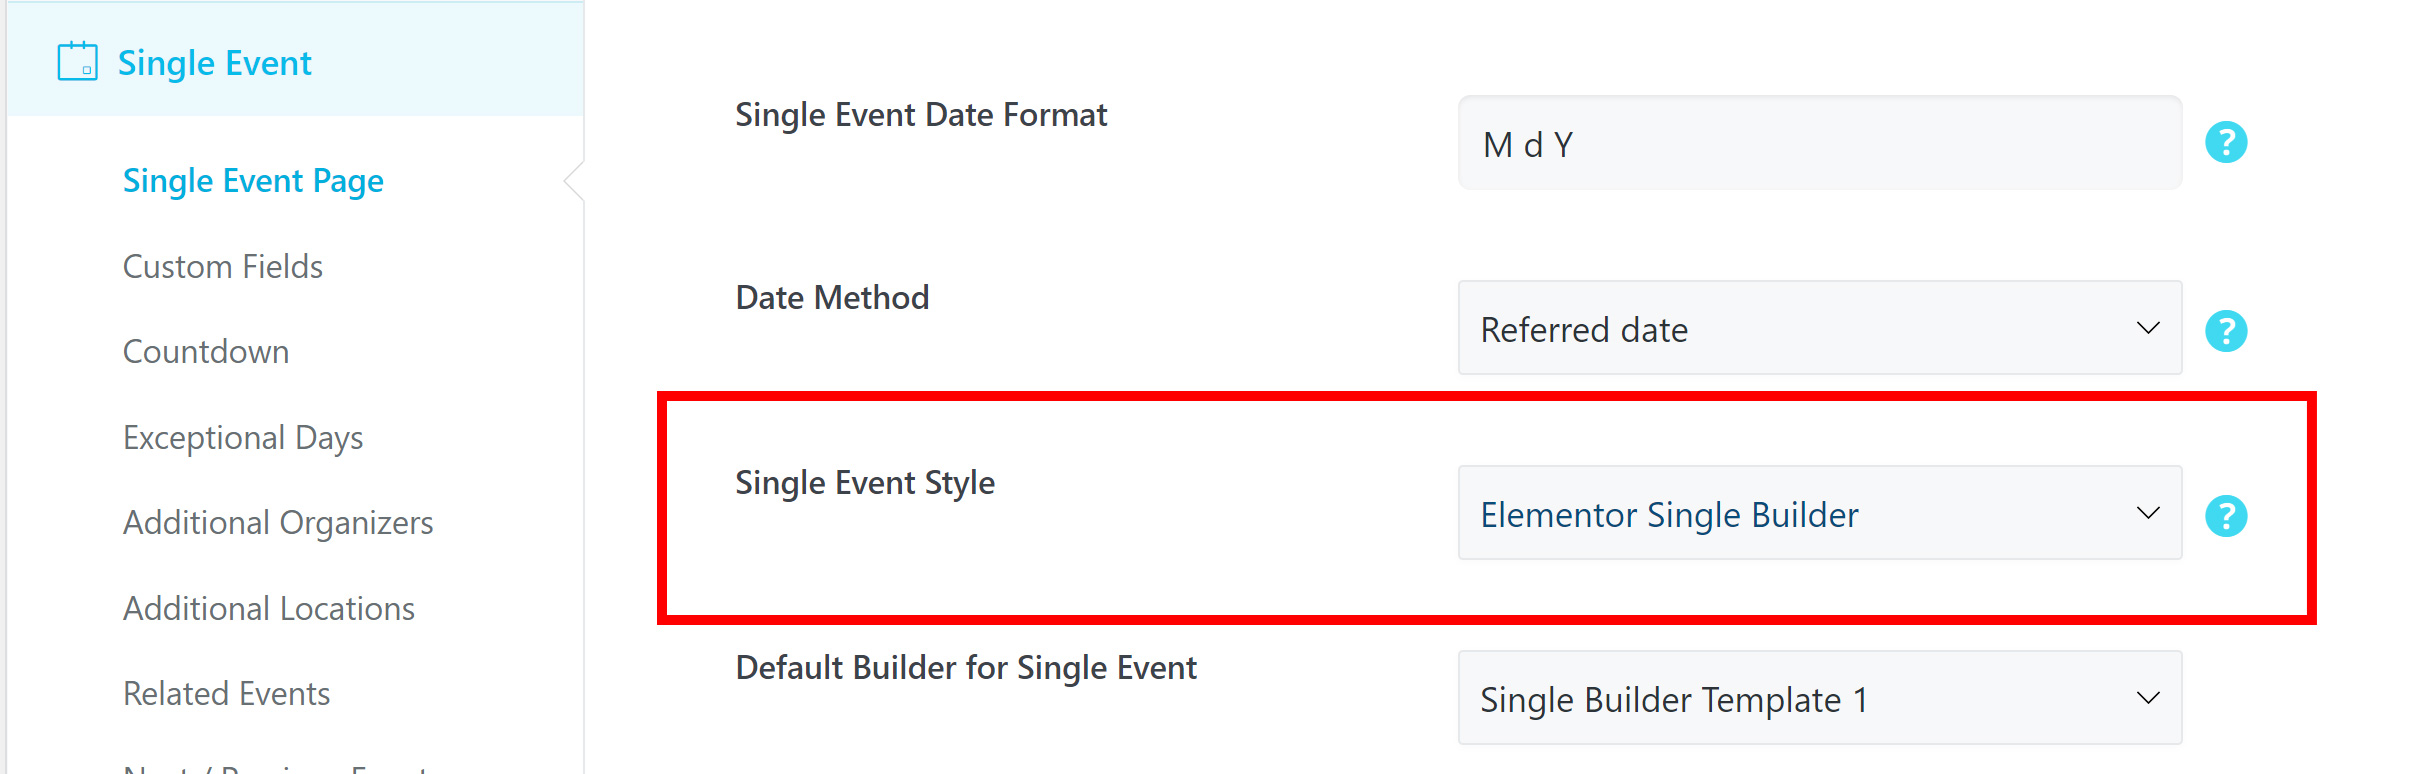Go to Related Events settings
The image size is (2424, 774).
pos(227,694)
